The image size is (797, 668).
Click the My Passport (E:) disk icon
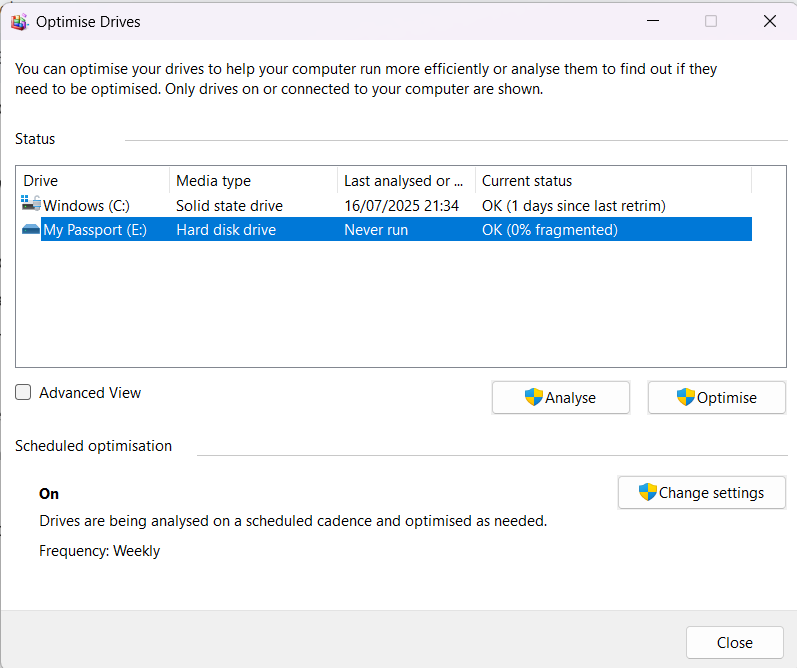coord(31,230)
